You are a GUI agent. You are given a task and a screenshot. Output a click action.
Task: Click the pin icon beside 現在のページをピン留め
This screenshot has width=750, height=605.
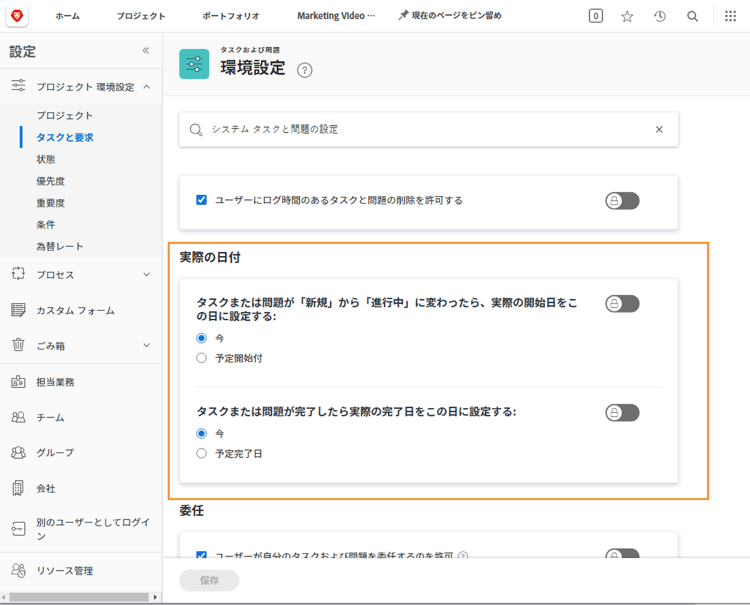pyautogui.click(x=403, y=16)
